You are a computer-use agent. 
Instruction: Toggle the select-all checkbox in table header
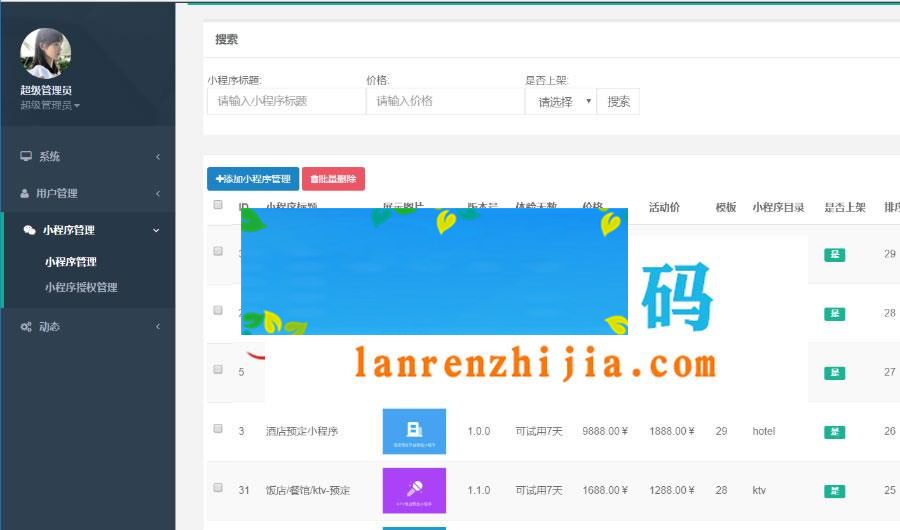click(x=218, y=205)
